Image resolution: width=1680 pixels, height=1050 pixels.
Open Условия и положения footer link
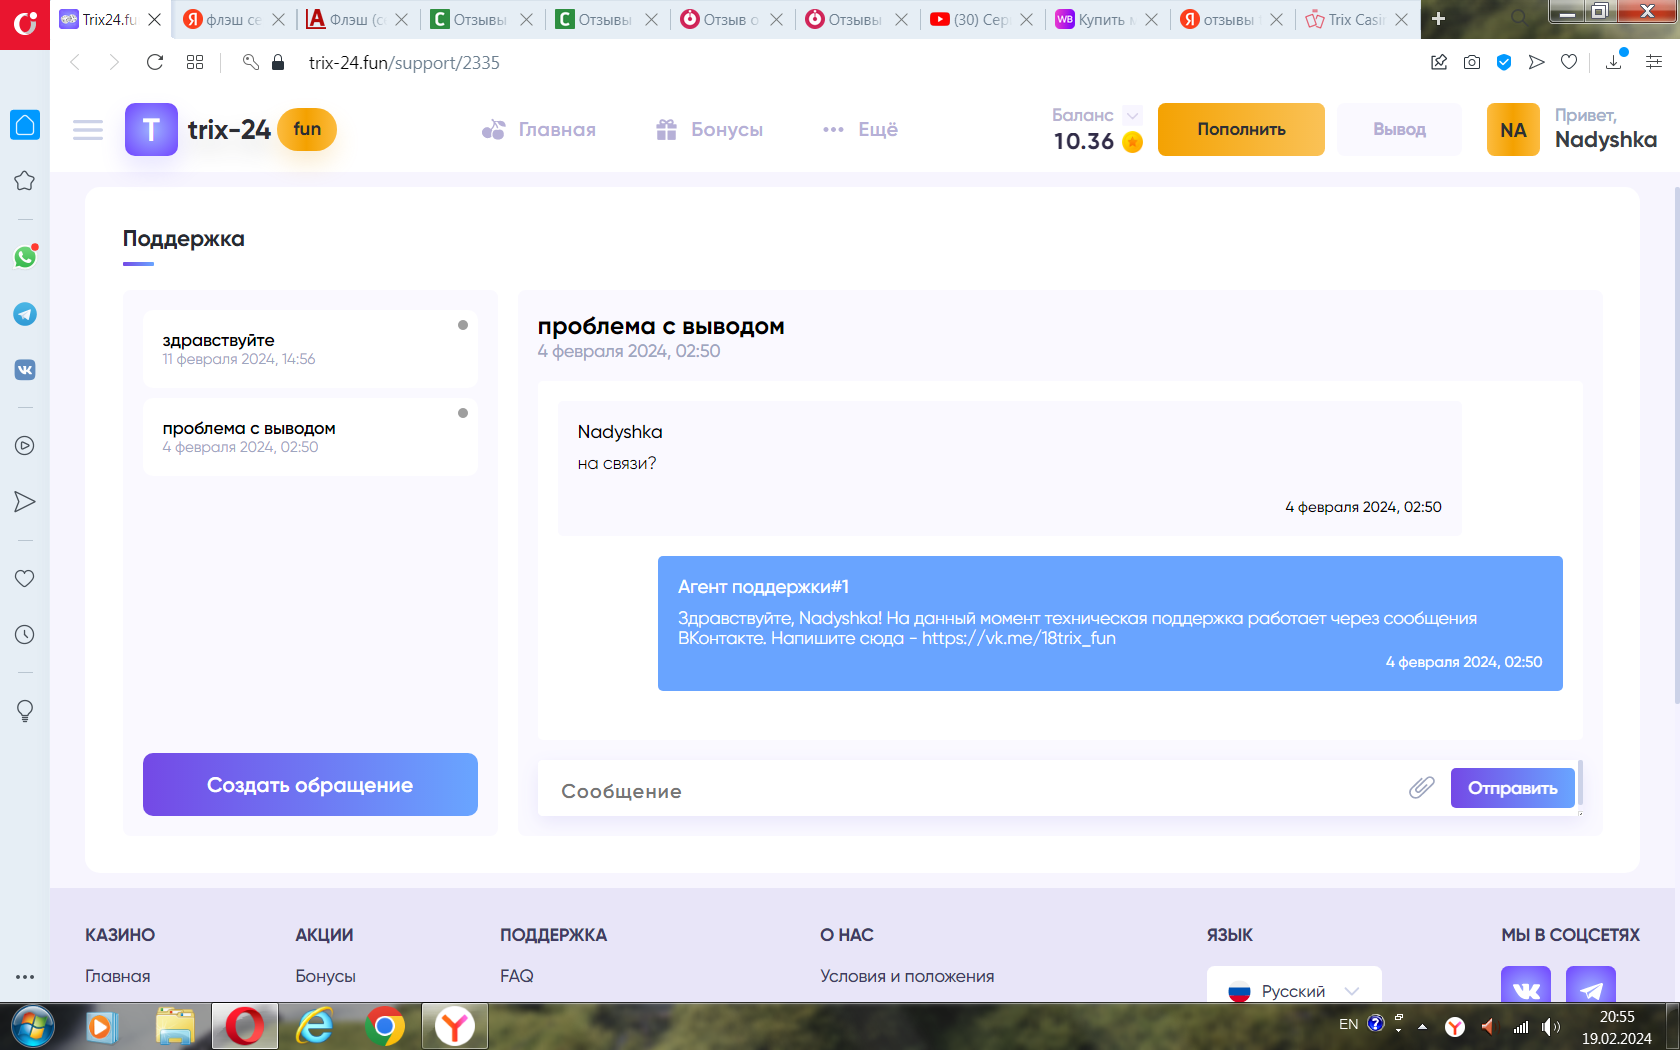point(907,976)
